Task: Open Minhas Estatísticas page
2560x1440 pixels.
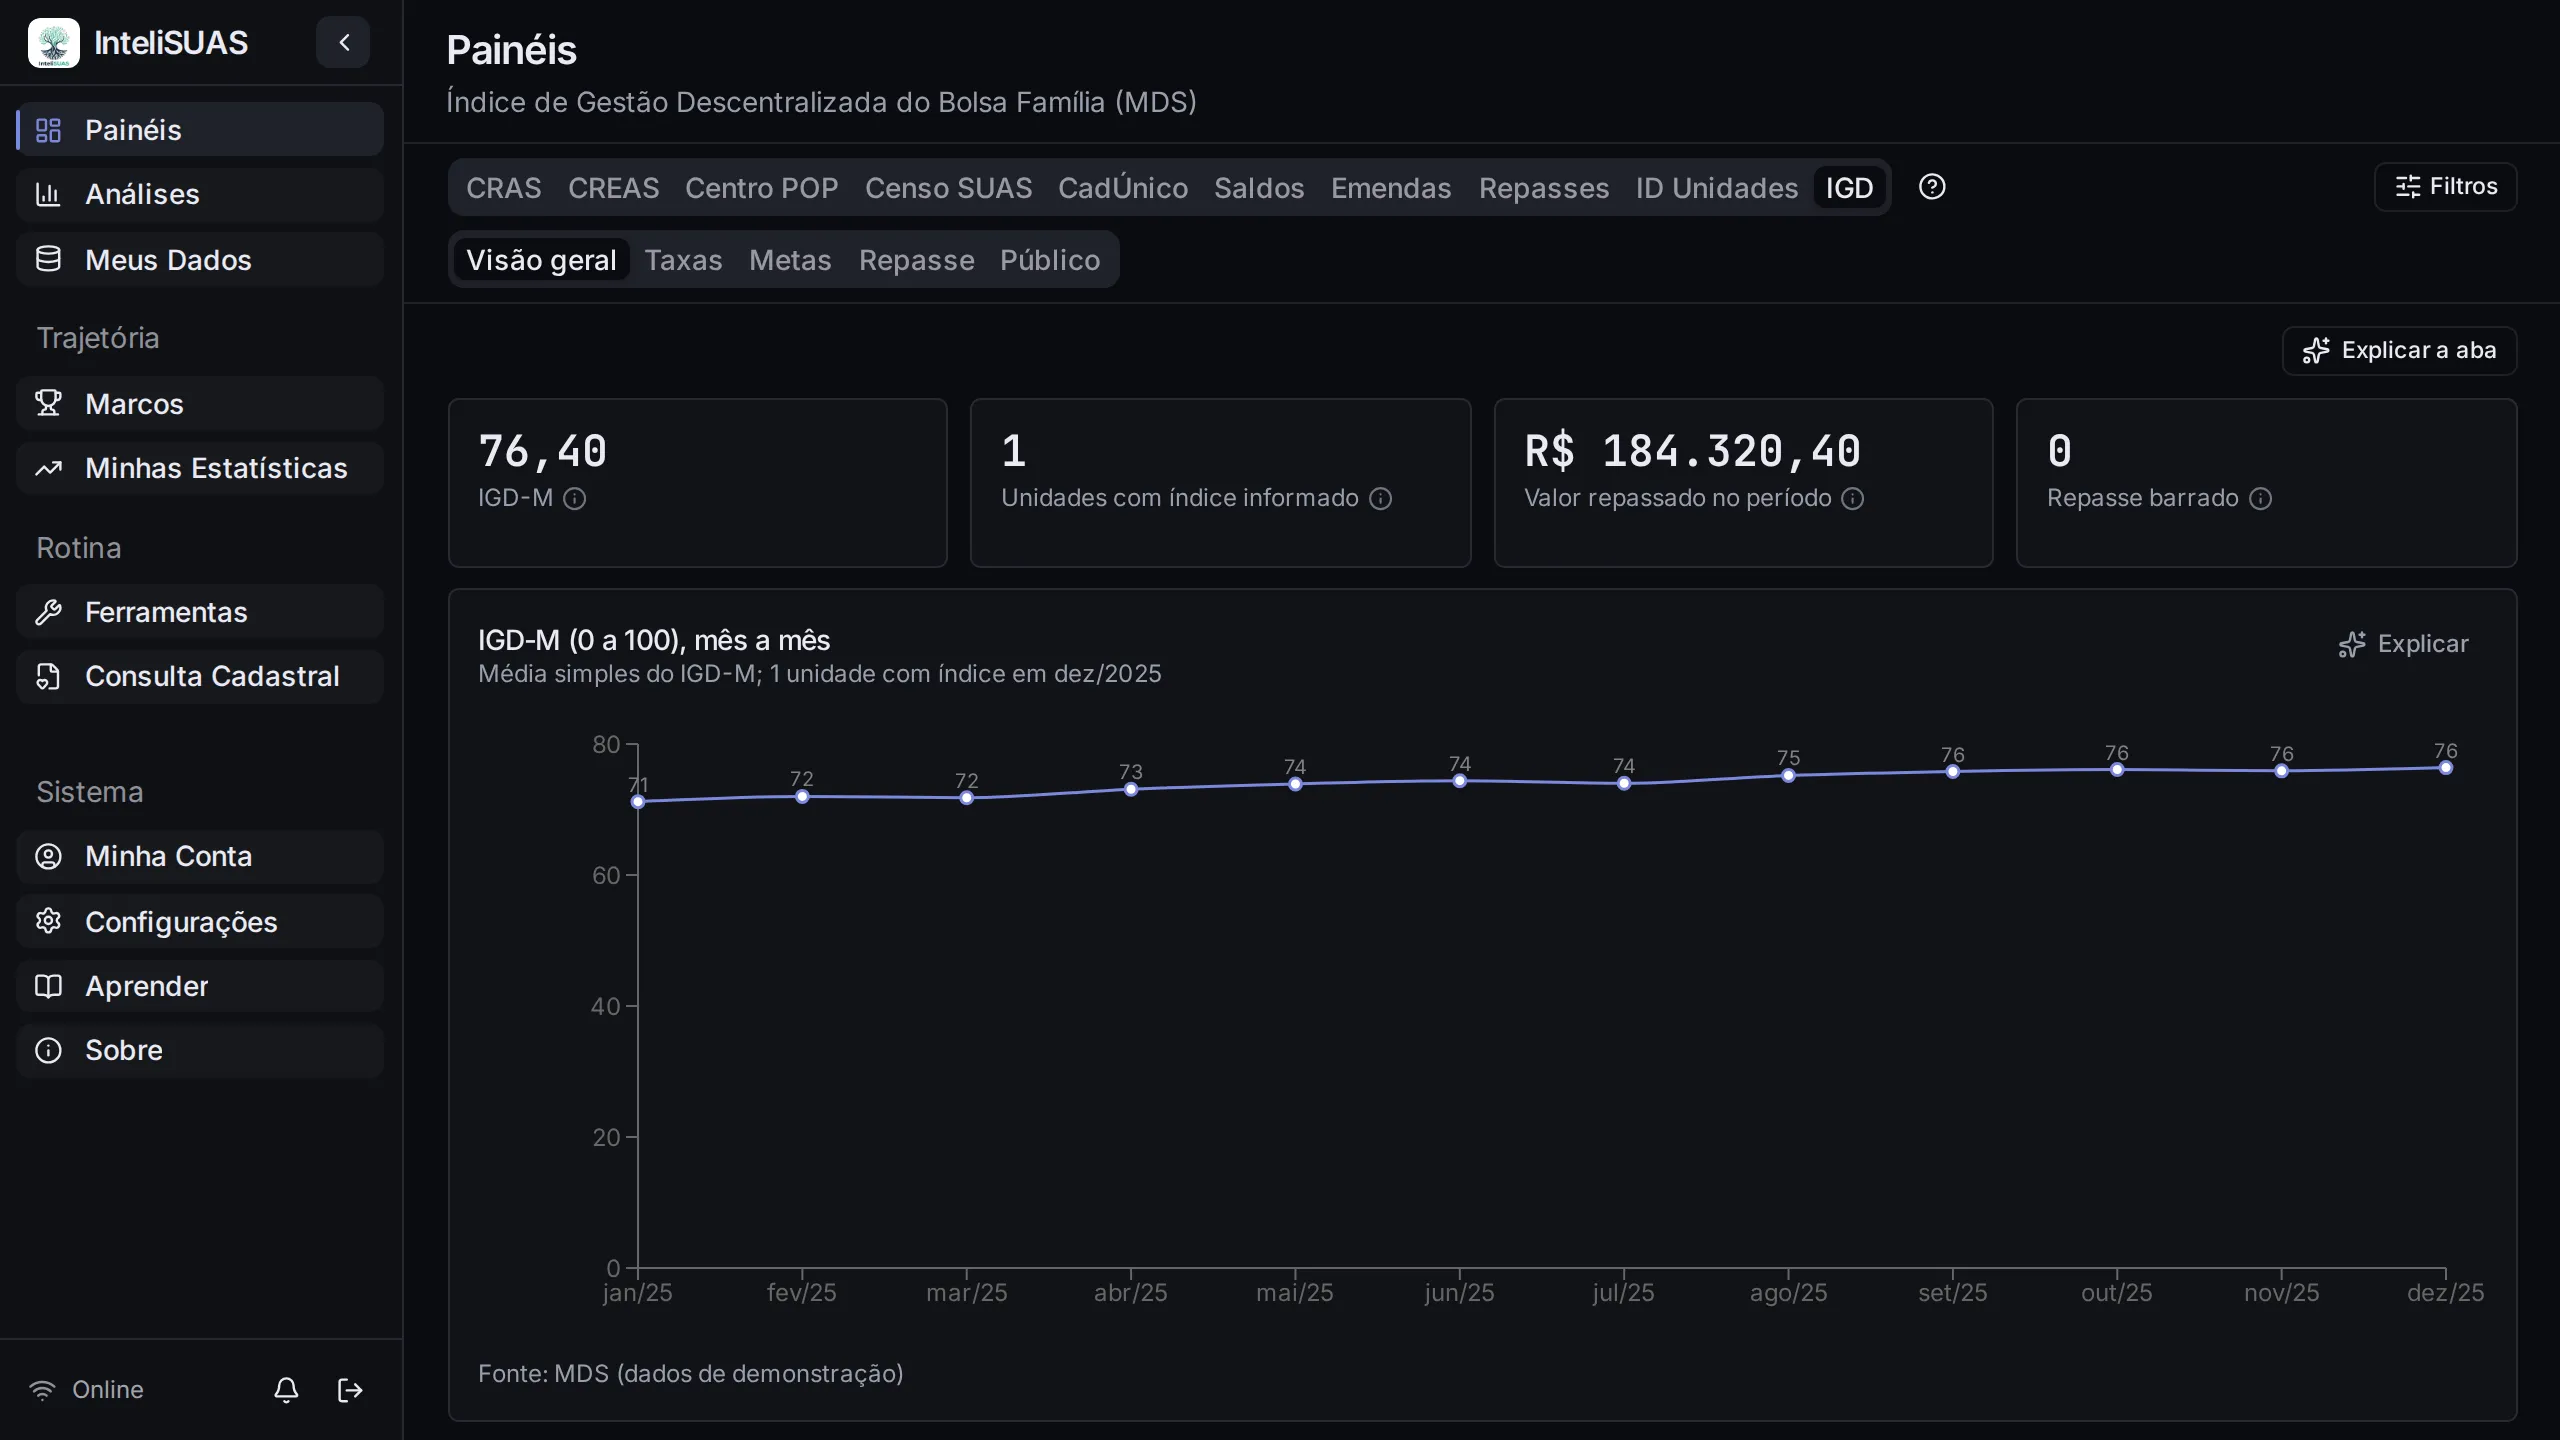Action: 200,468
